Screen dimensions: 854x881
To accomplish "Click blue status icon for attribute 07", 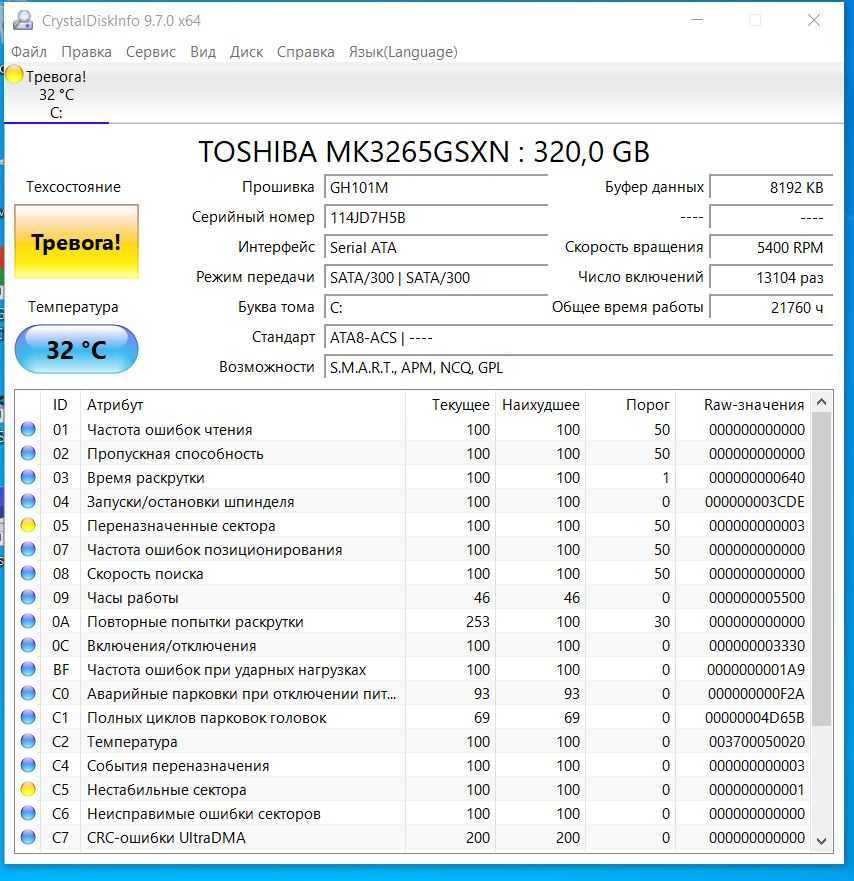I will tap(28, 550).
